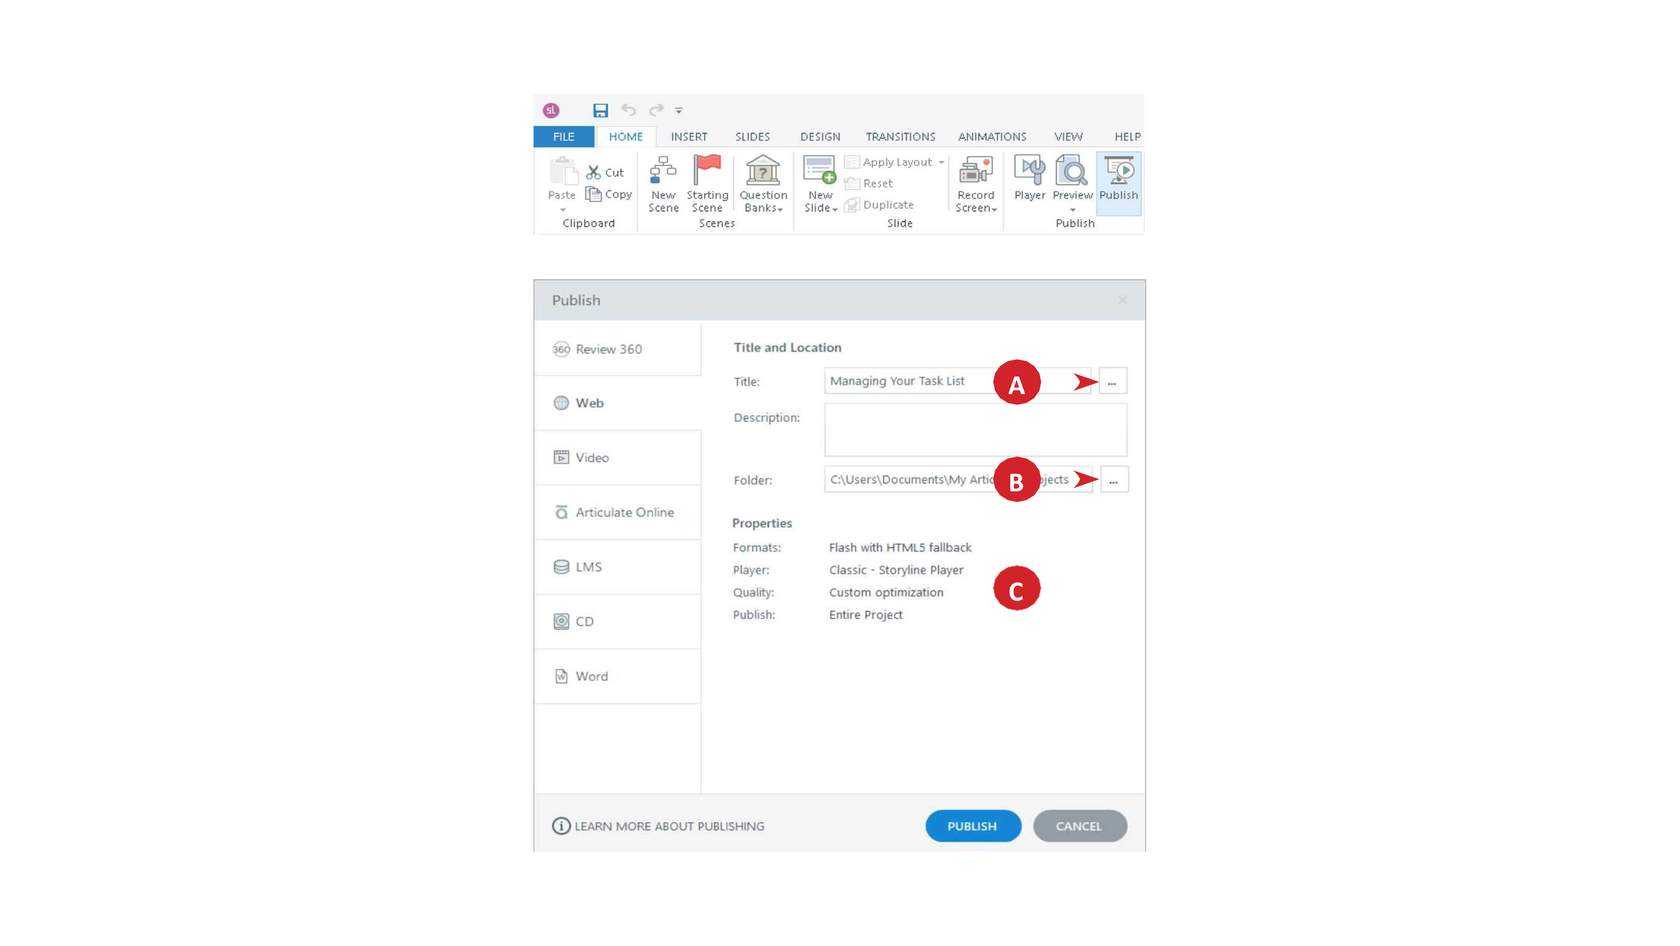Open the FILE tab

coord(564,137)
